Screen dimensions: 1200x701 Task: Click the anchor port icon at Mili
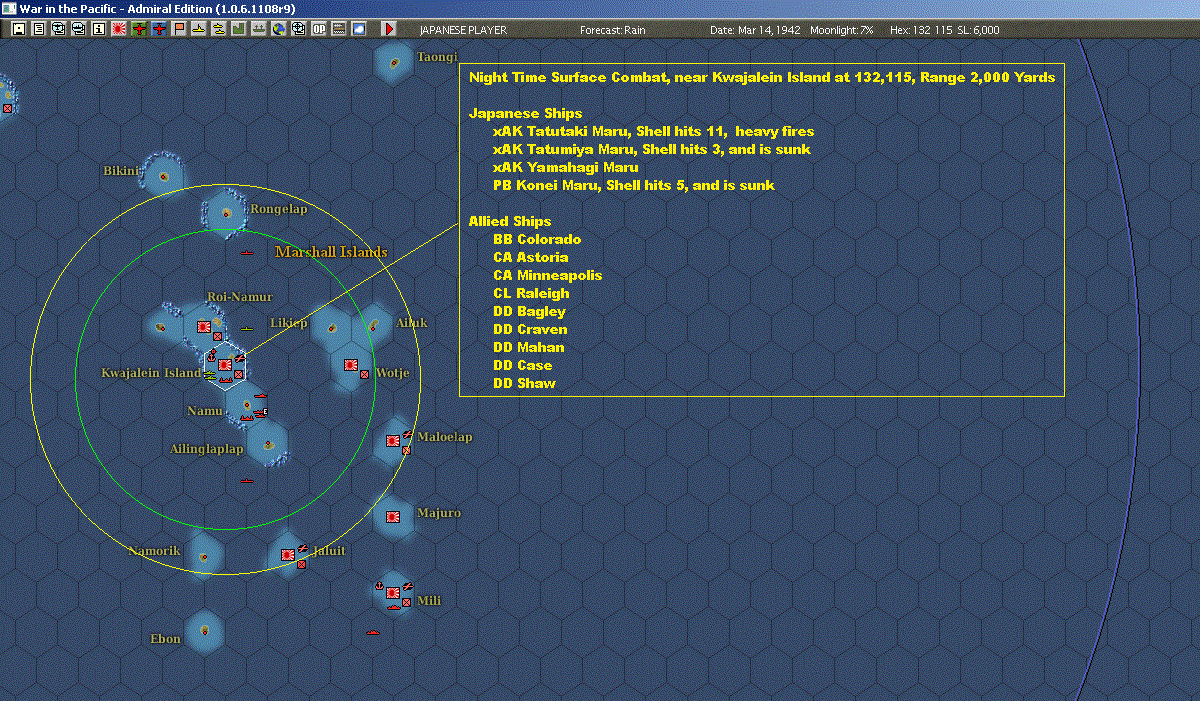(x=379, y=585)
